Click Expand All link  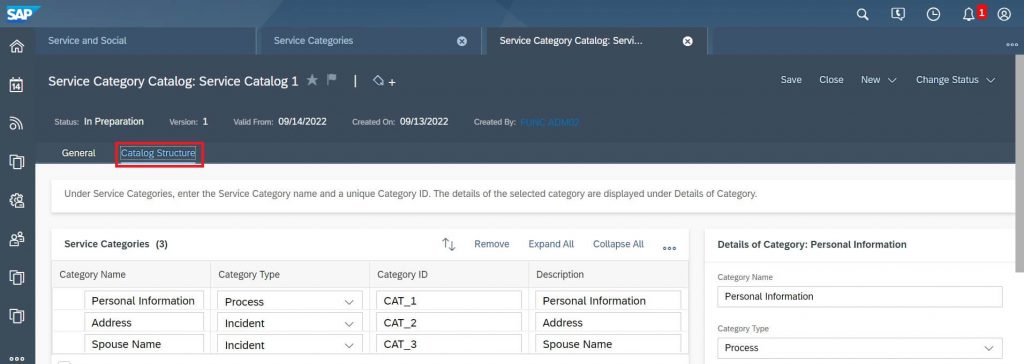point(551,244)
